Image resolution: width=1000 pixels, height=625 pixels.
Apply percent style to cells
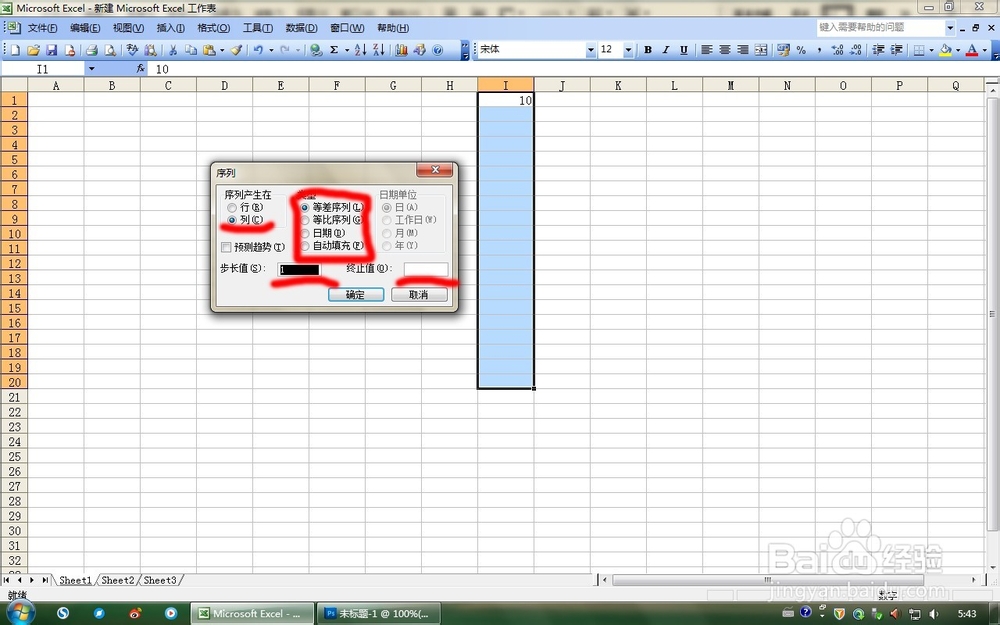click(801, 50)
